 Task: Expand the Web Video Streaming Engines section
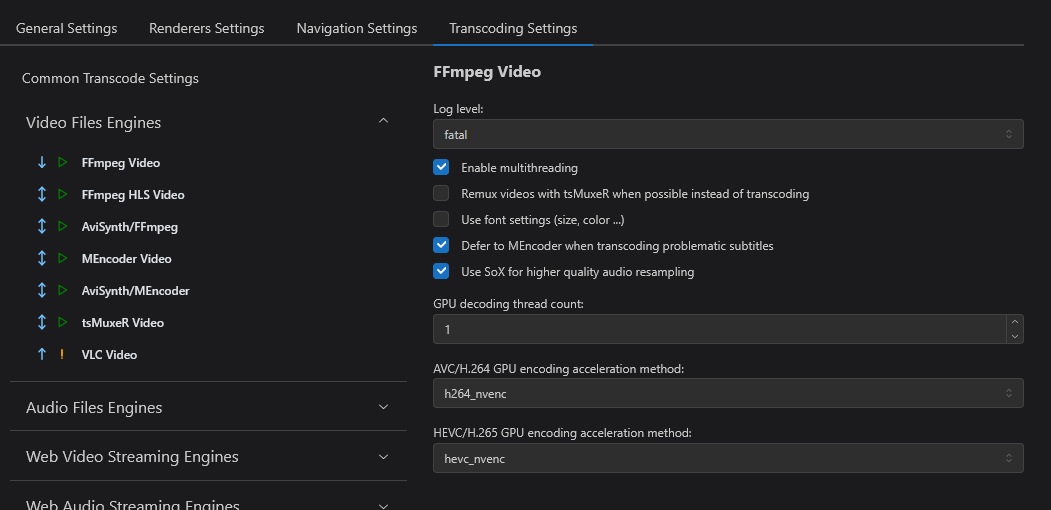click(383, 456)
